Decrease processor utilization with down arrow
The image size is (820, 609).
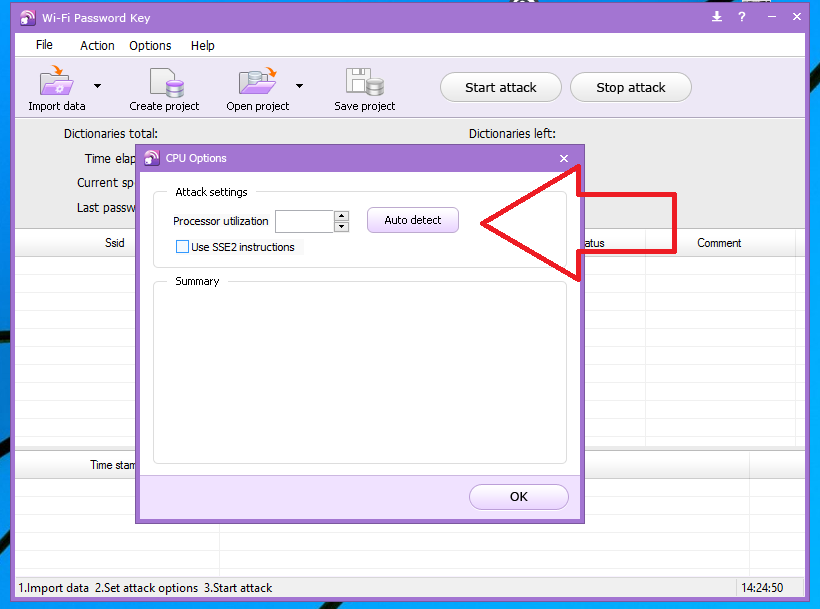(x=341, y=226)
